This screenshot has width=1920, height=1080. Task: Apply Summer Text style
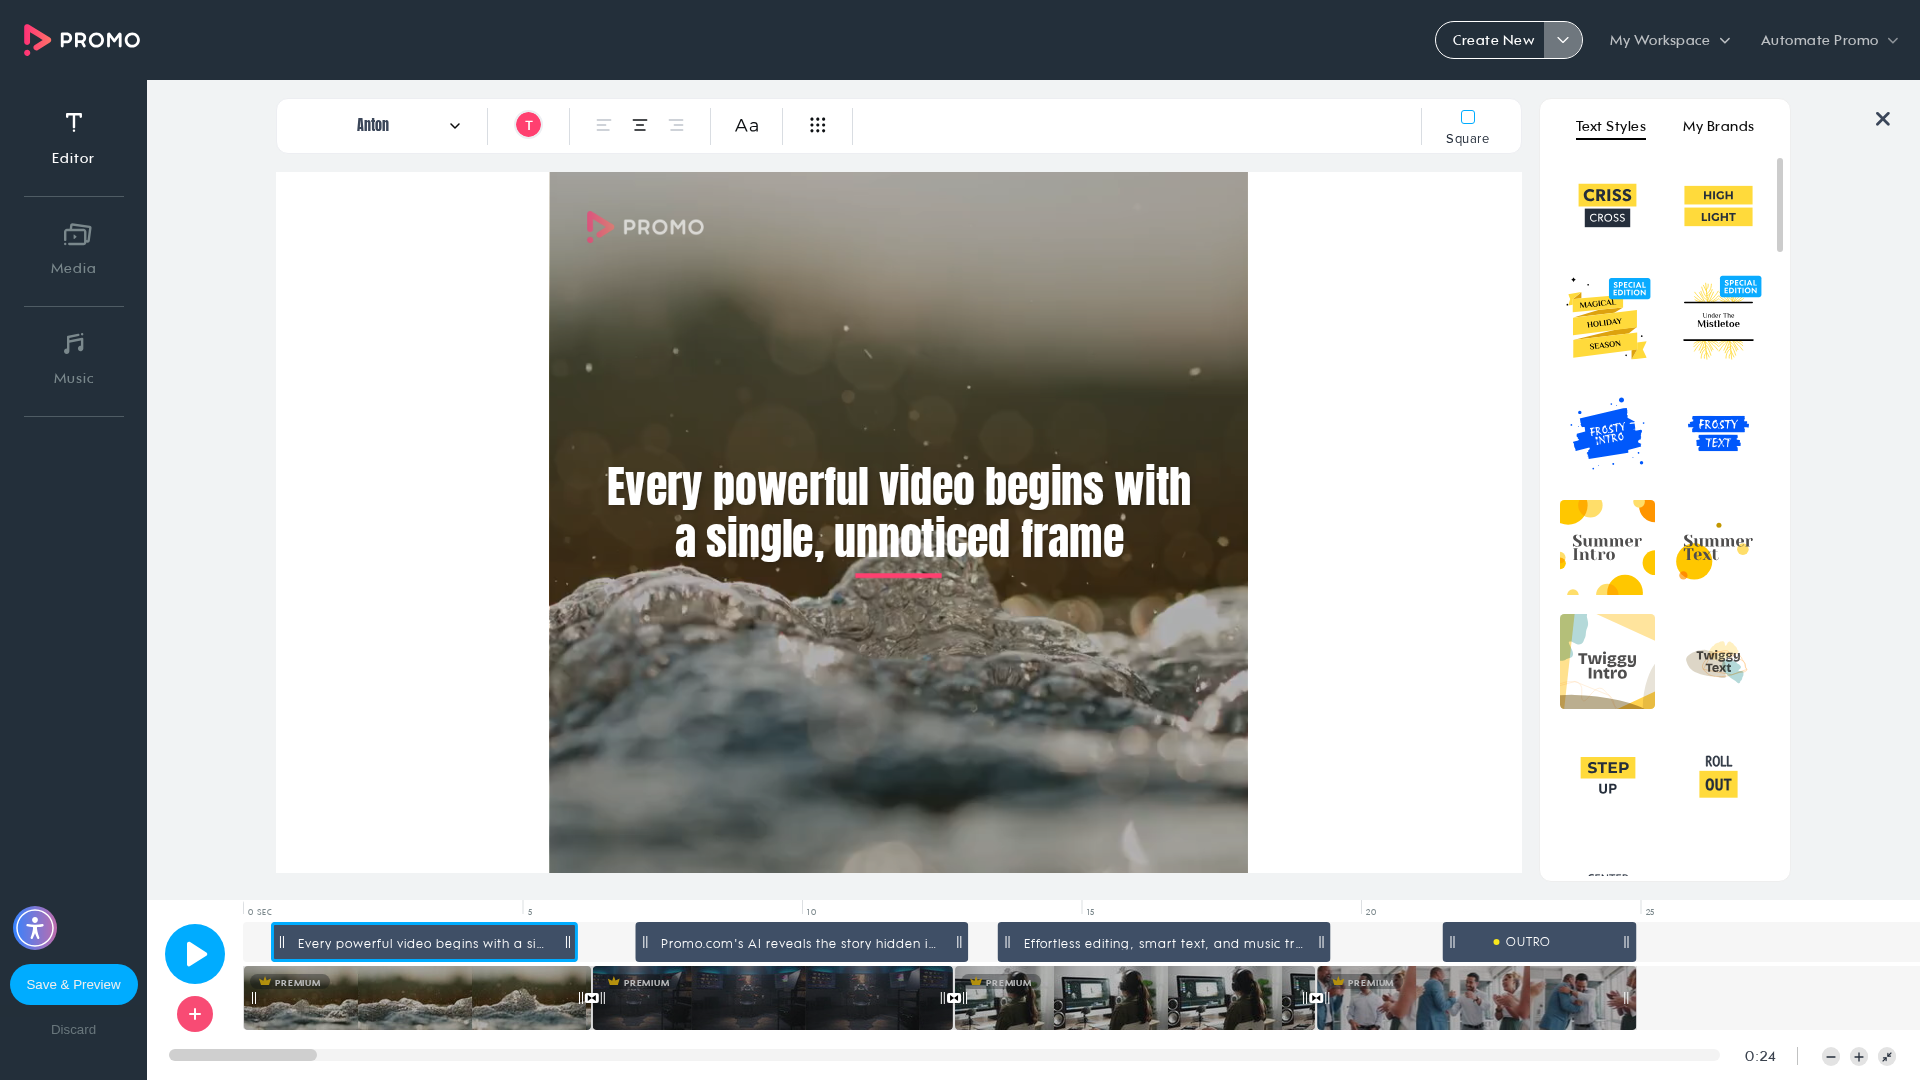(1718, 547)
